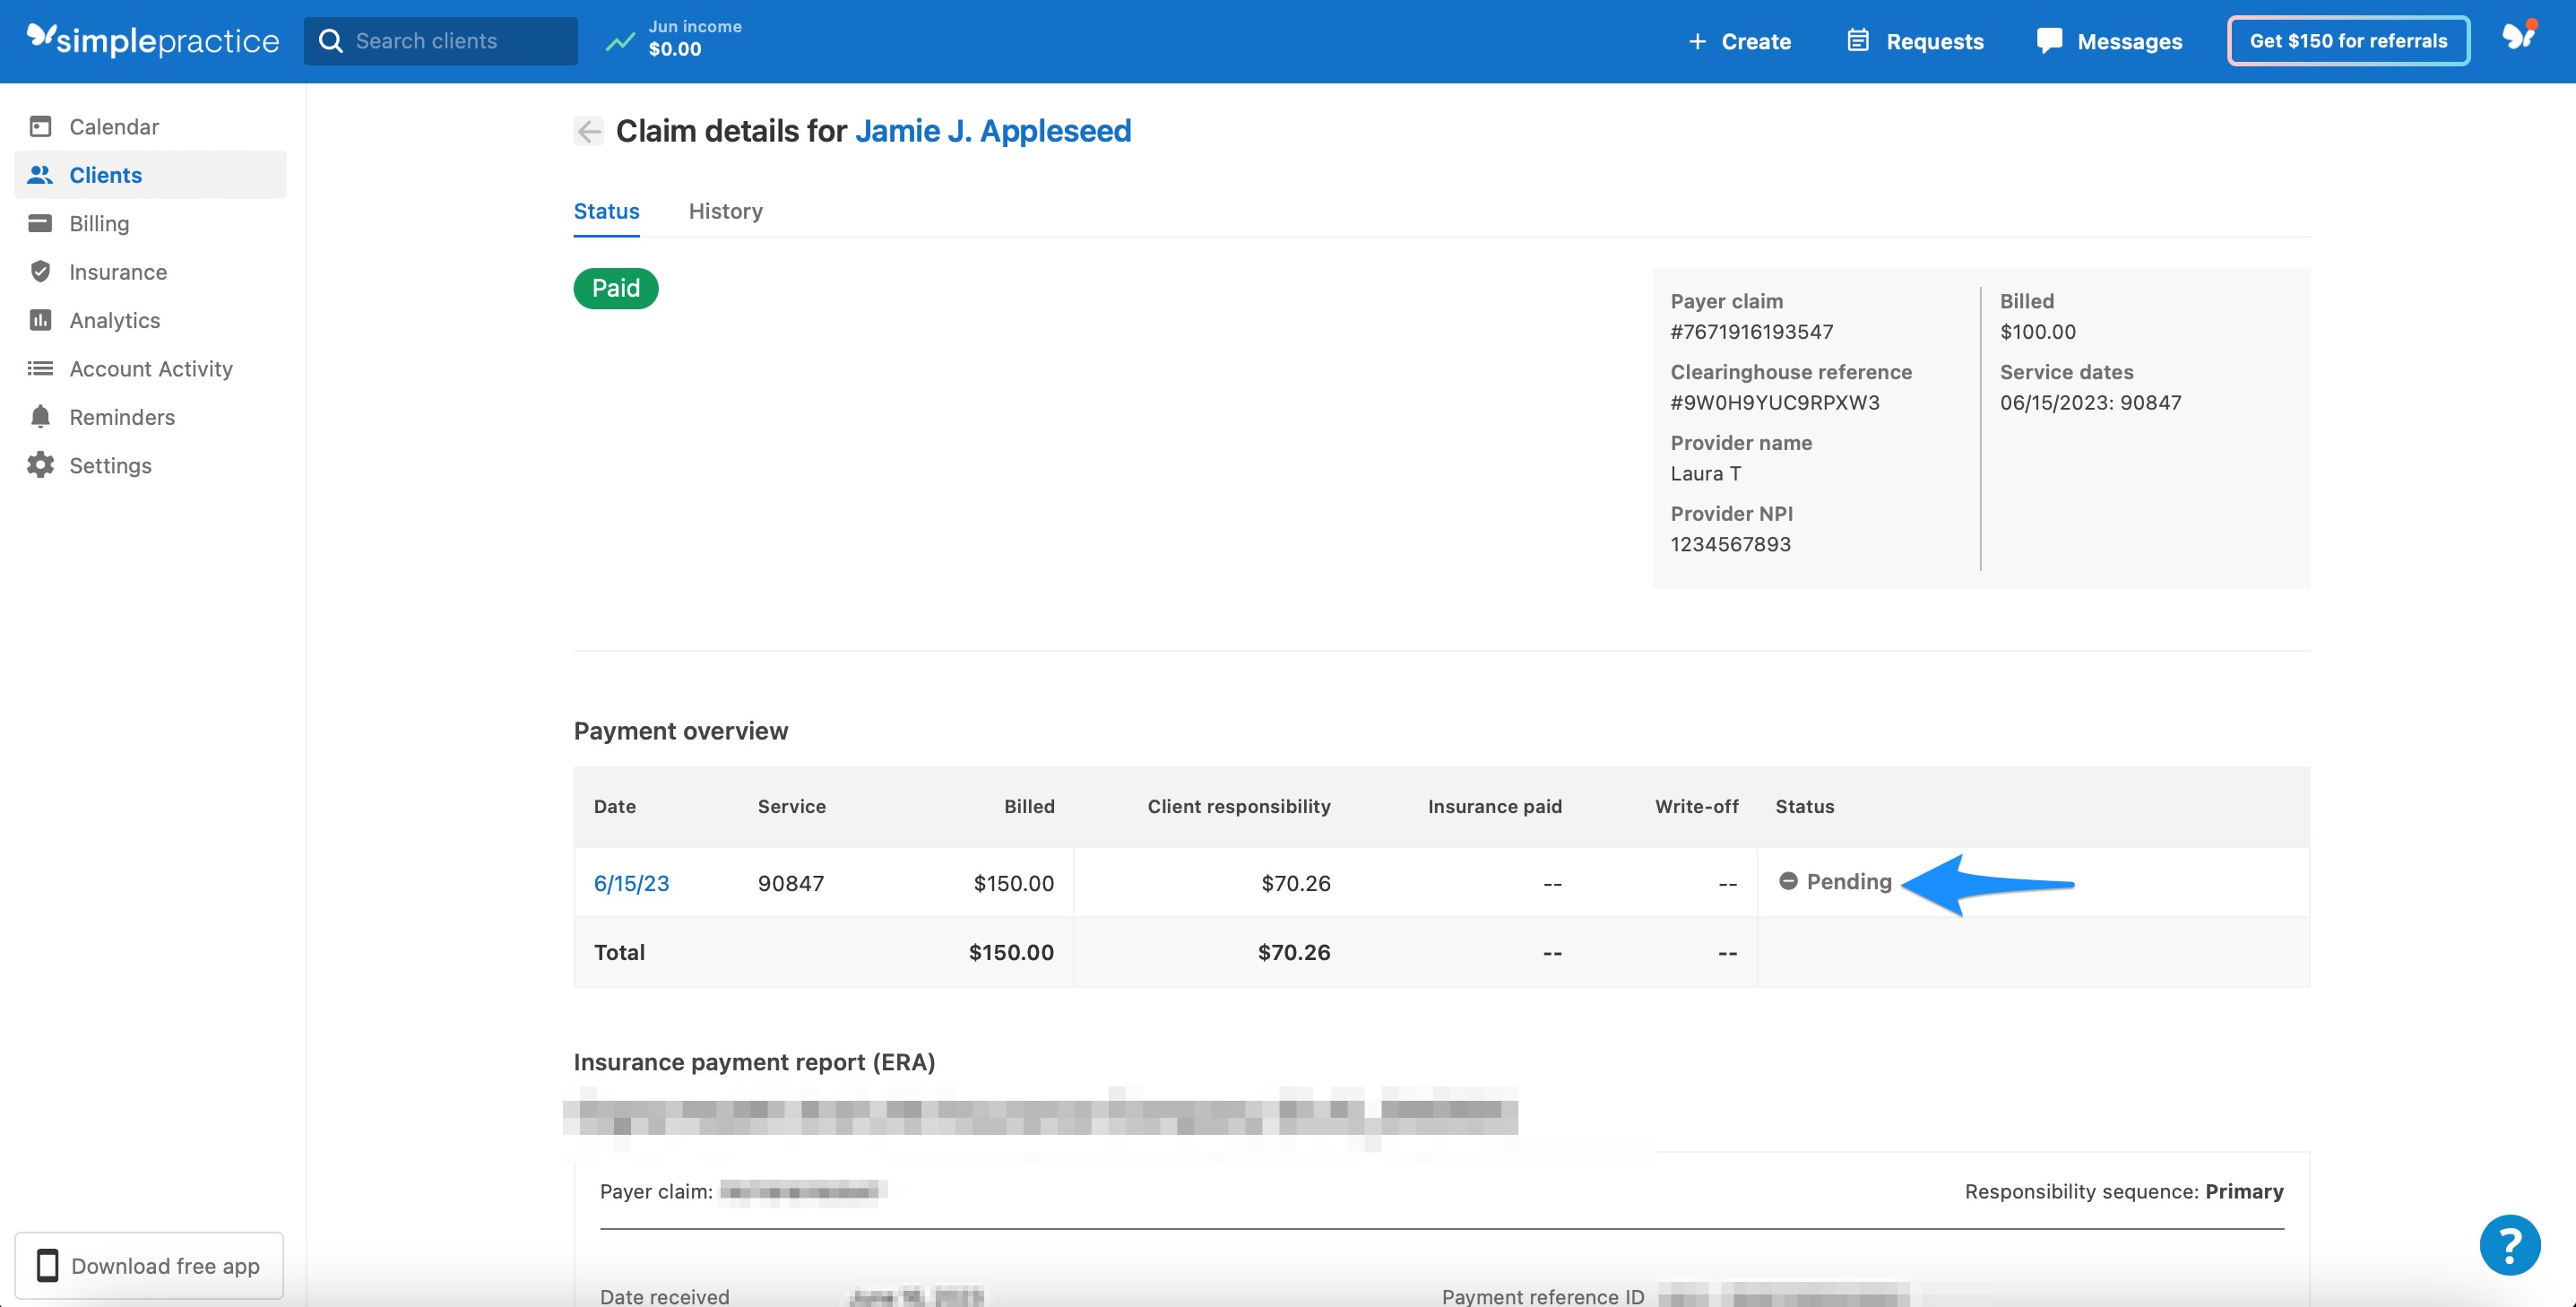The height and width of the screenshot is (1307, 2576).
Task: Click Insurance payment report (ERA) heading
Action: click(x=754, y=1062)
